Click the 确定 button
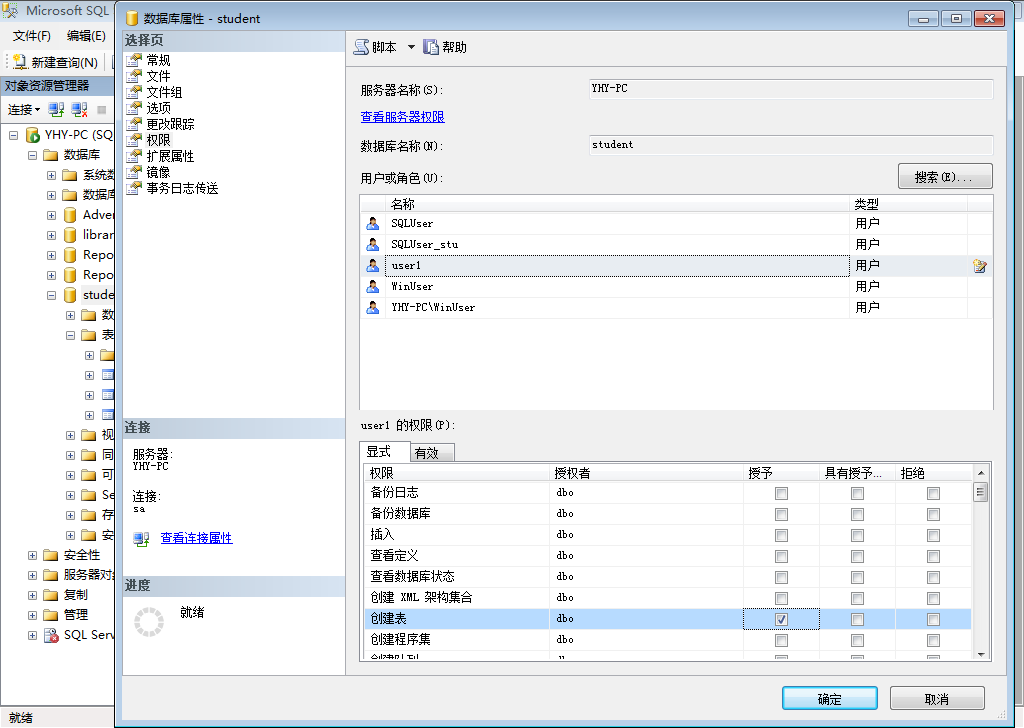 pyautogui.click(x=829, y=699)
